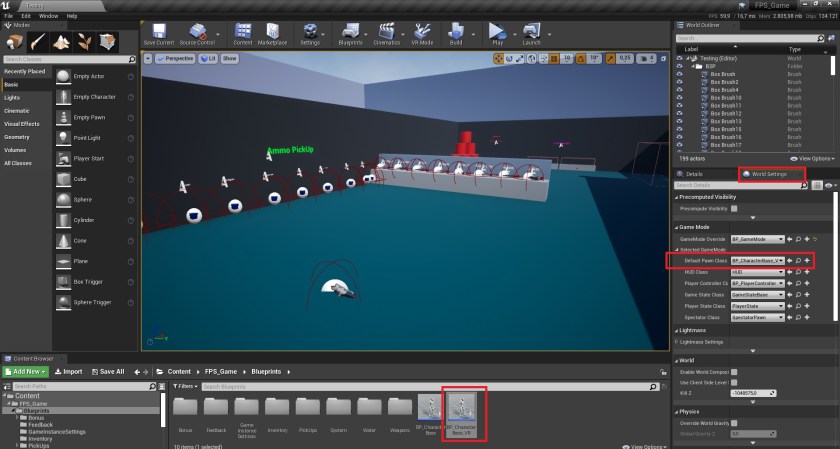
Task: Toggle the Override World Gravity checkbox
Action: coord(734,423)
